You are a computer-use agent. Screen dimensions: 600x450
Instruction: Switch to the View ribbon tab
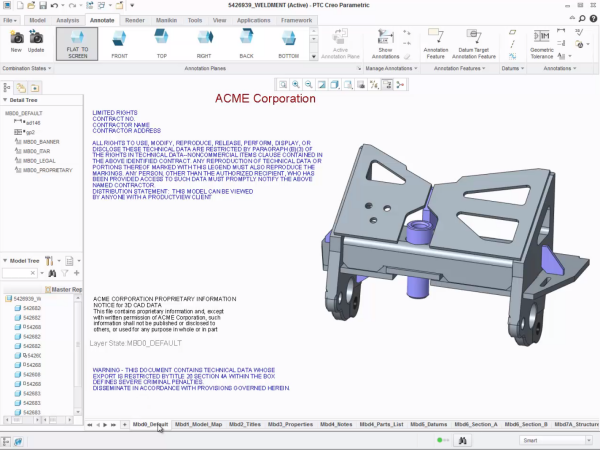pos(220,20)
